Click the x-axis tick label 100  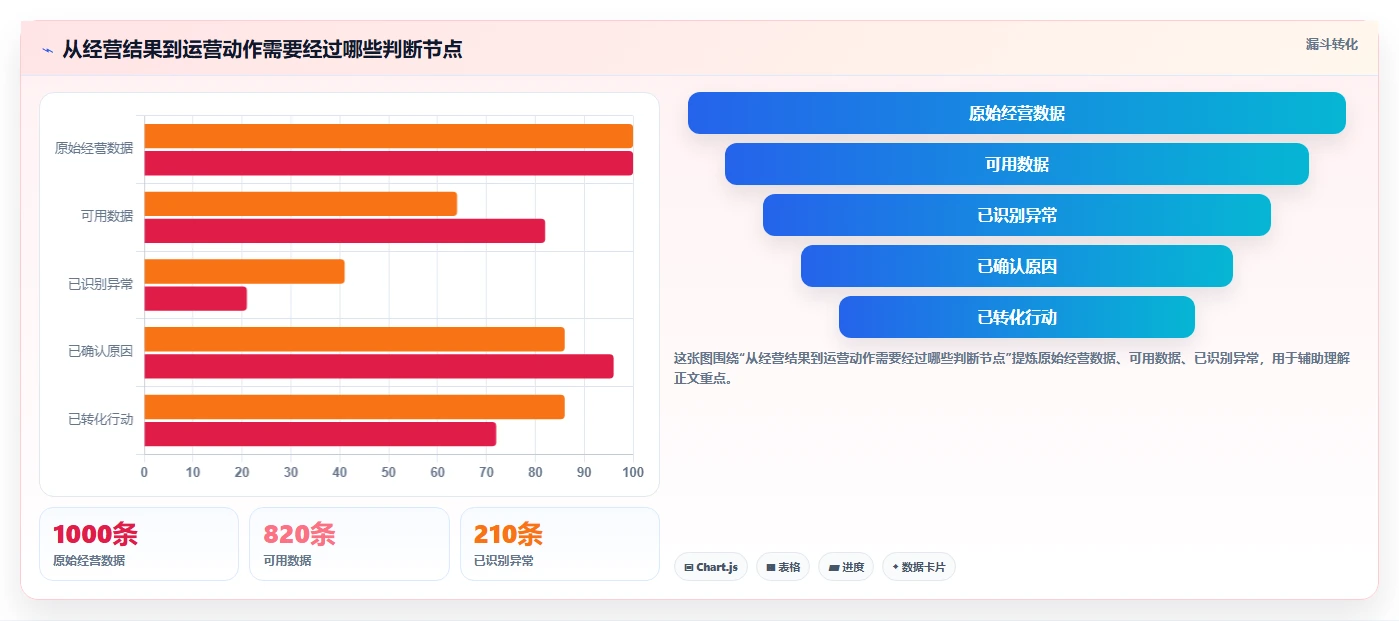click(x=632, y=472)
